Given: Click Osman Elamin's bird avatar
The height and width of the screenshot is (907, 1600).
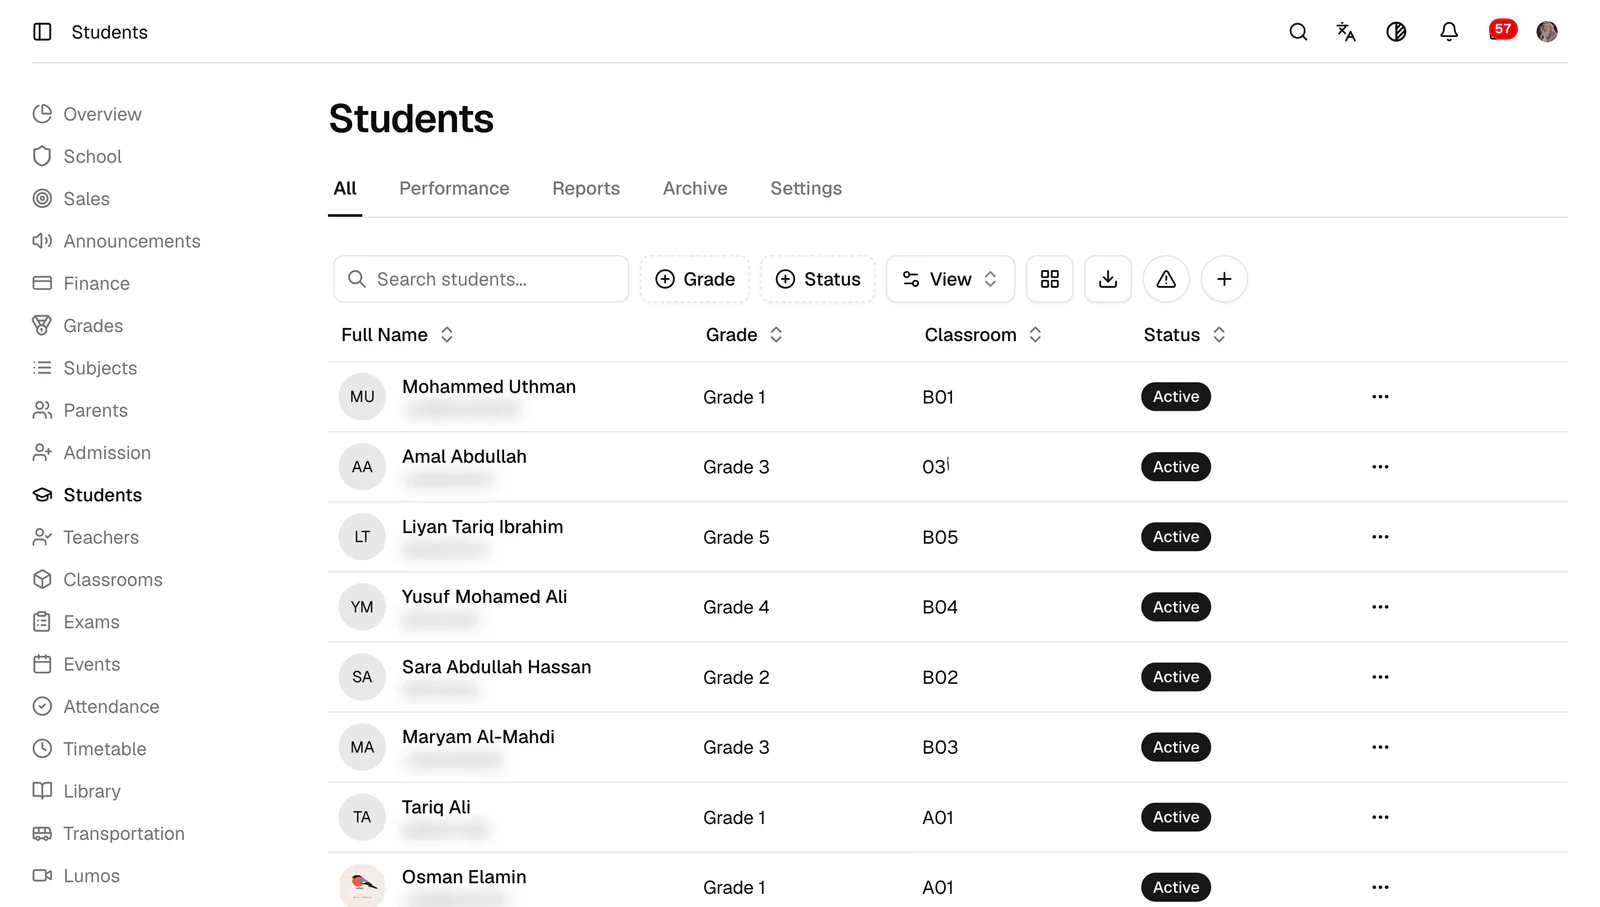Looking at the screenshot, I should coord(362,885).
